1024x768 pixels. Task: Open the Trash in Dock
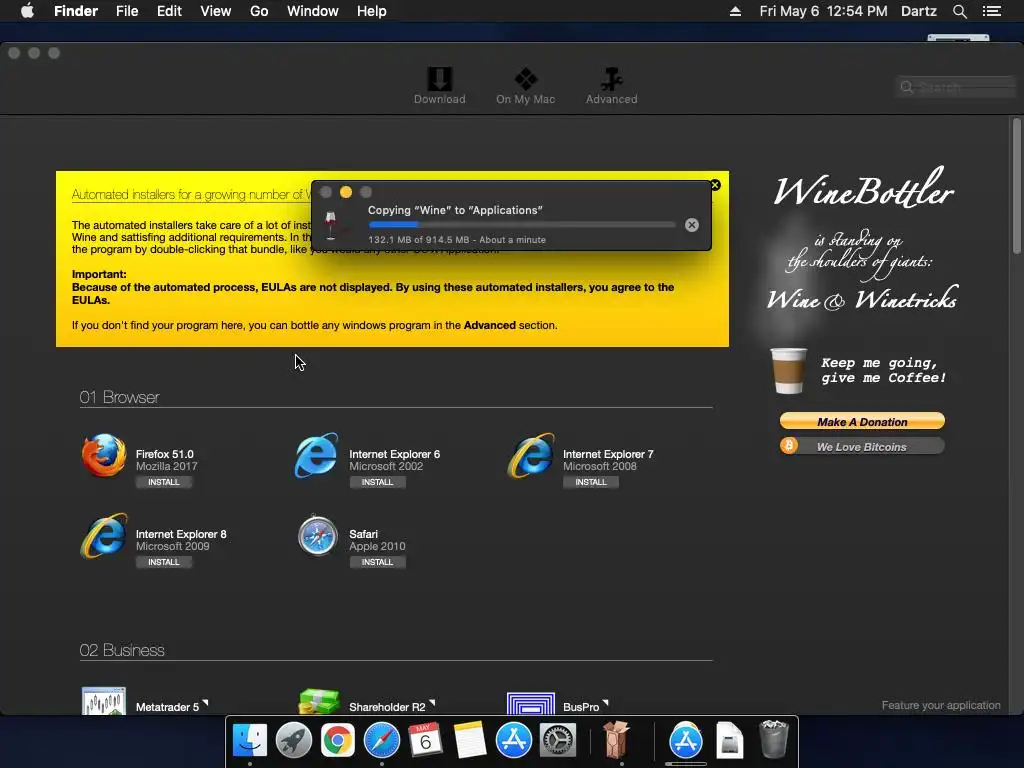774,739
